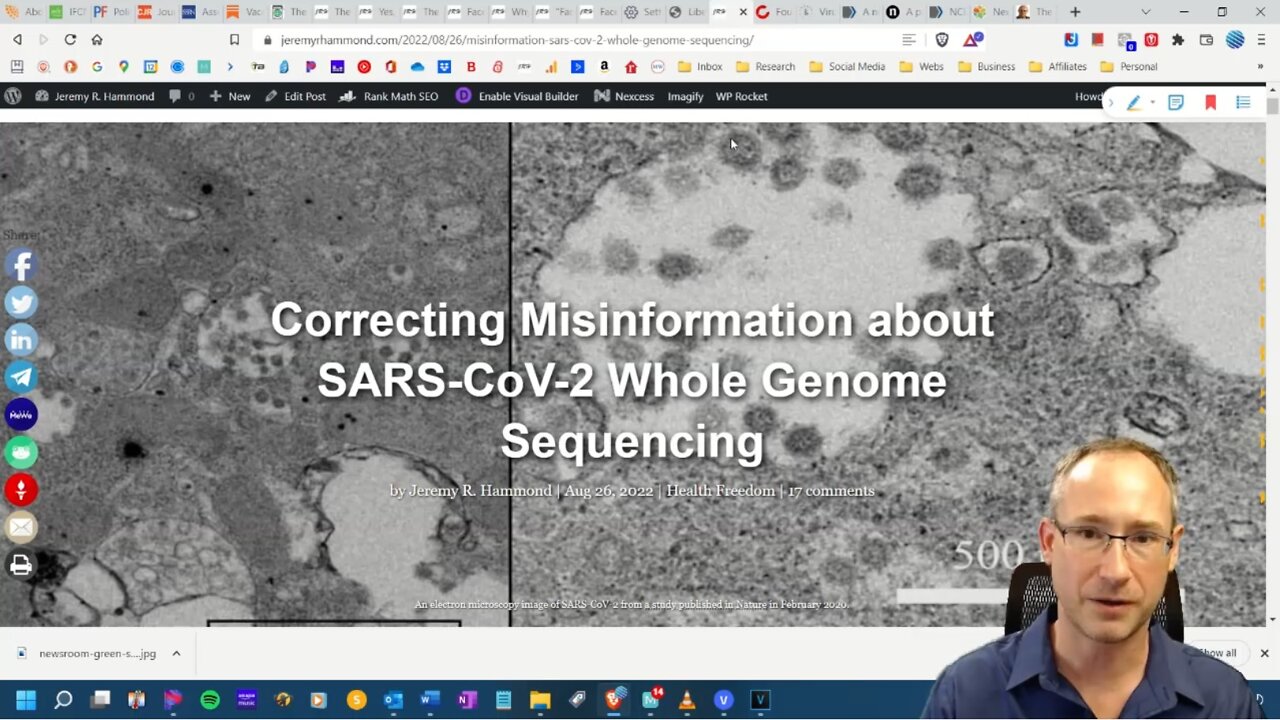Show more bookmarks overflow chevron
The image size is (1280, 720).
pyautogui.click(x=1260, y=67)
